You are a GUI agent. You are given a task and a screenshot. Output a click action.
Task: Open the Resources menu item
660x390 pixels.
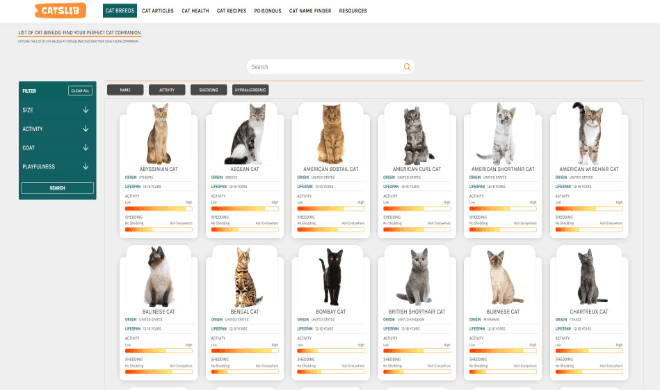[x=353, y=11]
